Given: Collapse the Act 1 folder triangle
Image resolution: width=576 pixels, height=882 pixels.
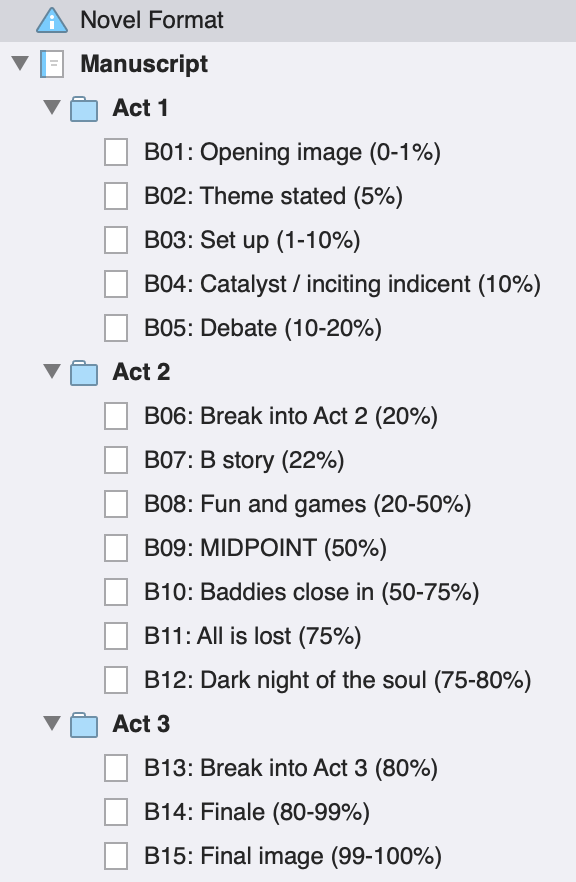Looking at the screenshot, I should 52,107.
